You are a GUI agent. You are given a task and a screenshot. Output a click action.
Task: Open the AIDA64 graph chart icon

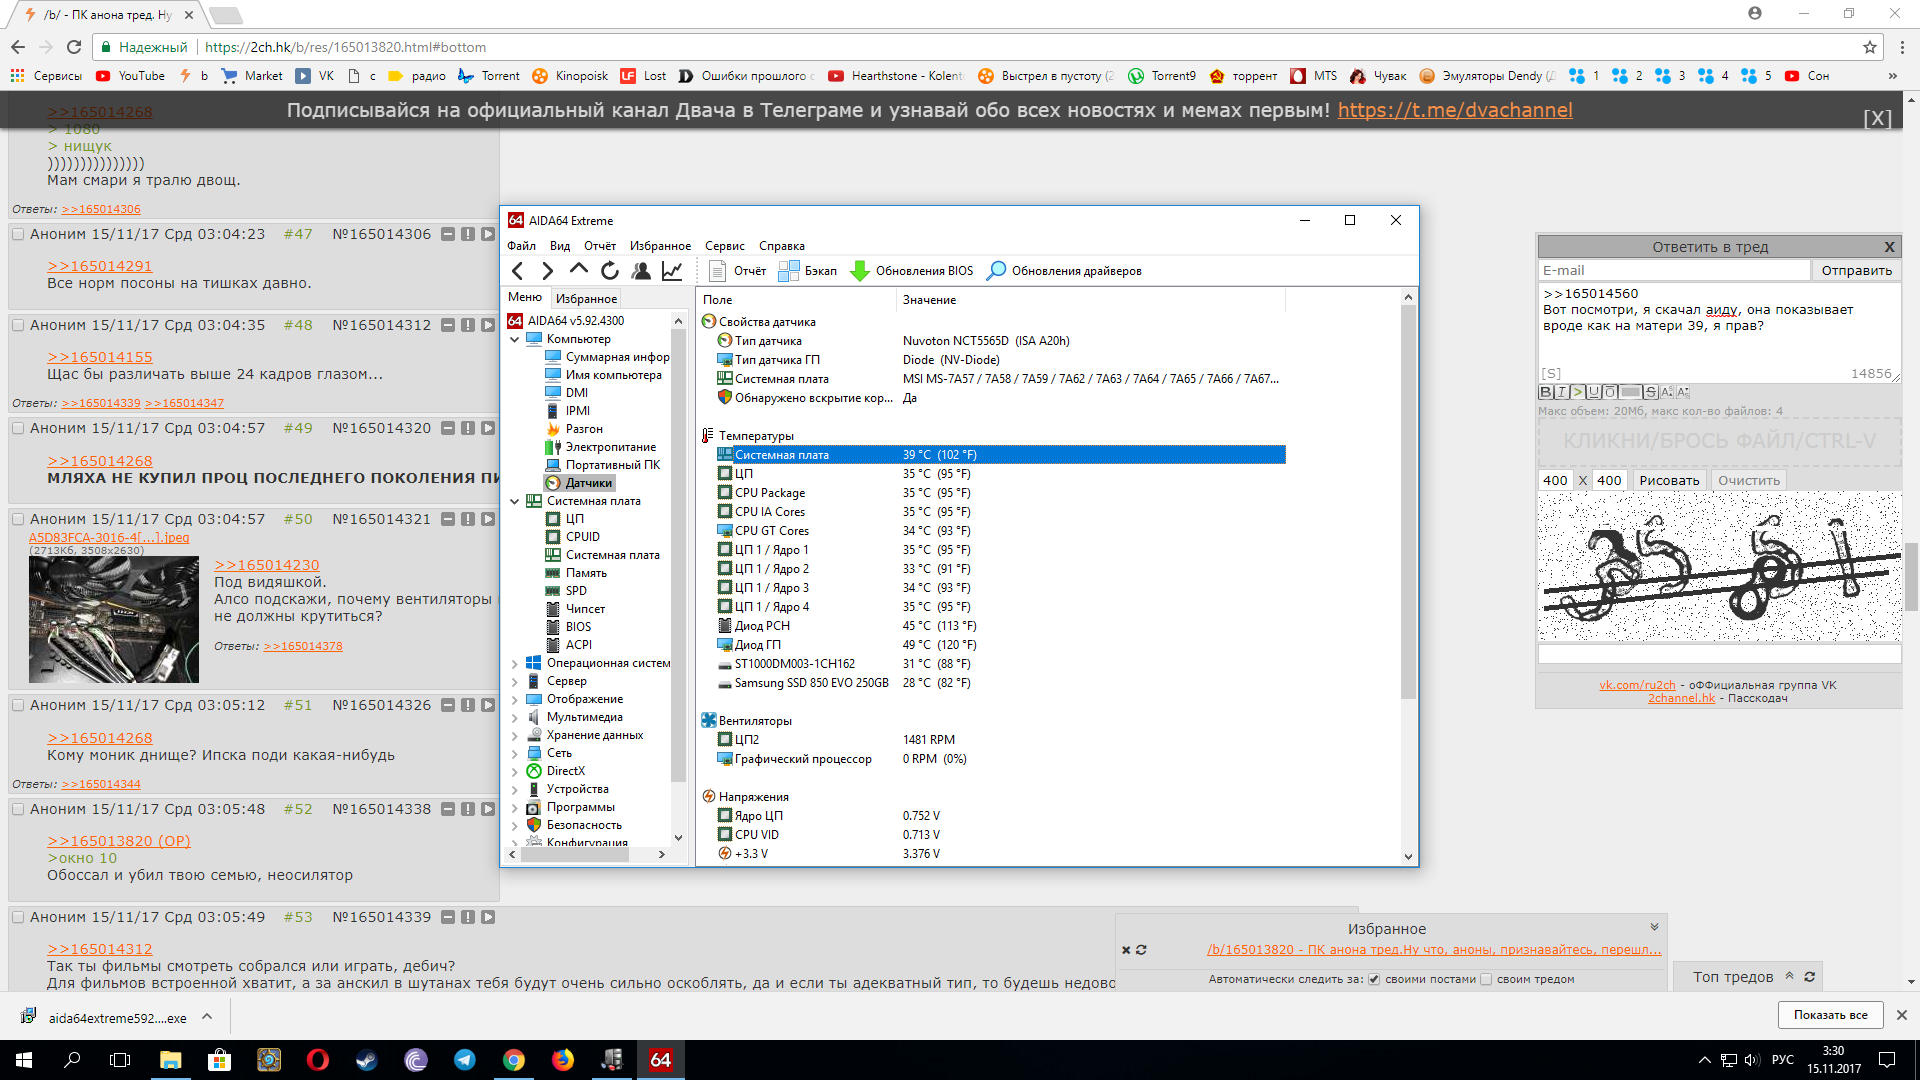[x=672, y=271]
